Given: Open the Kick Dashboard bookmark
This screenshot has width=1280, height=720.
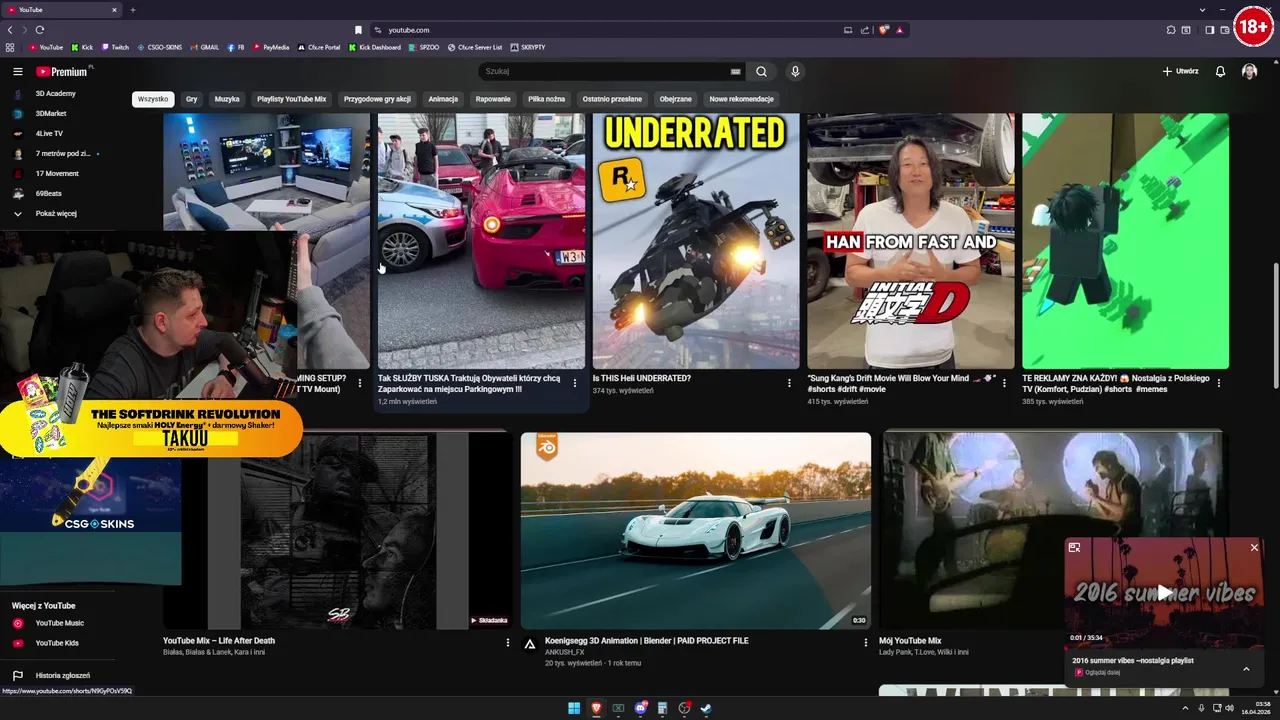Looking at the screenshot, I should pyautogui.click(x=374, y=47).
